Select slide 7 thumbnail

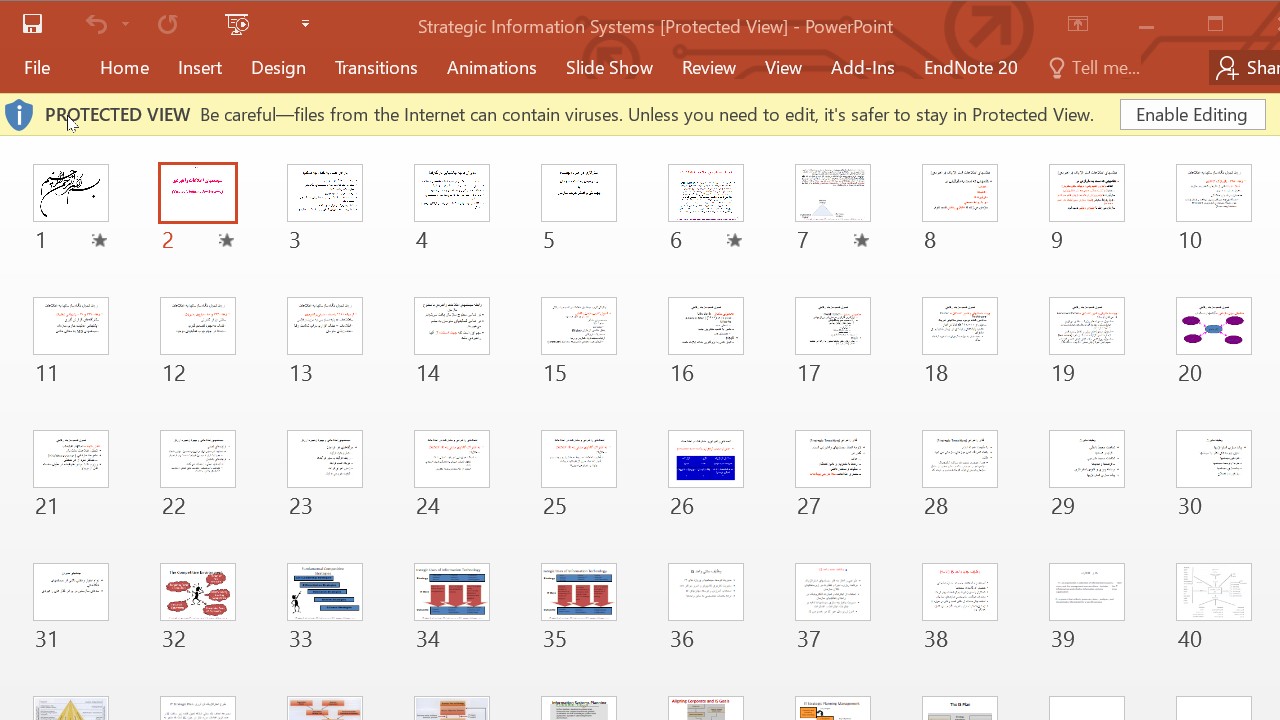pyautogui.click(x=833, y=193)
